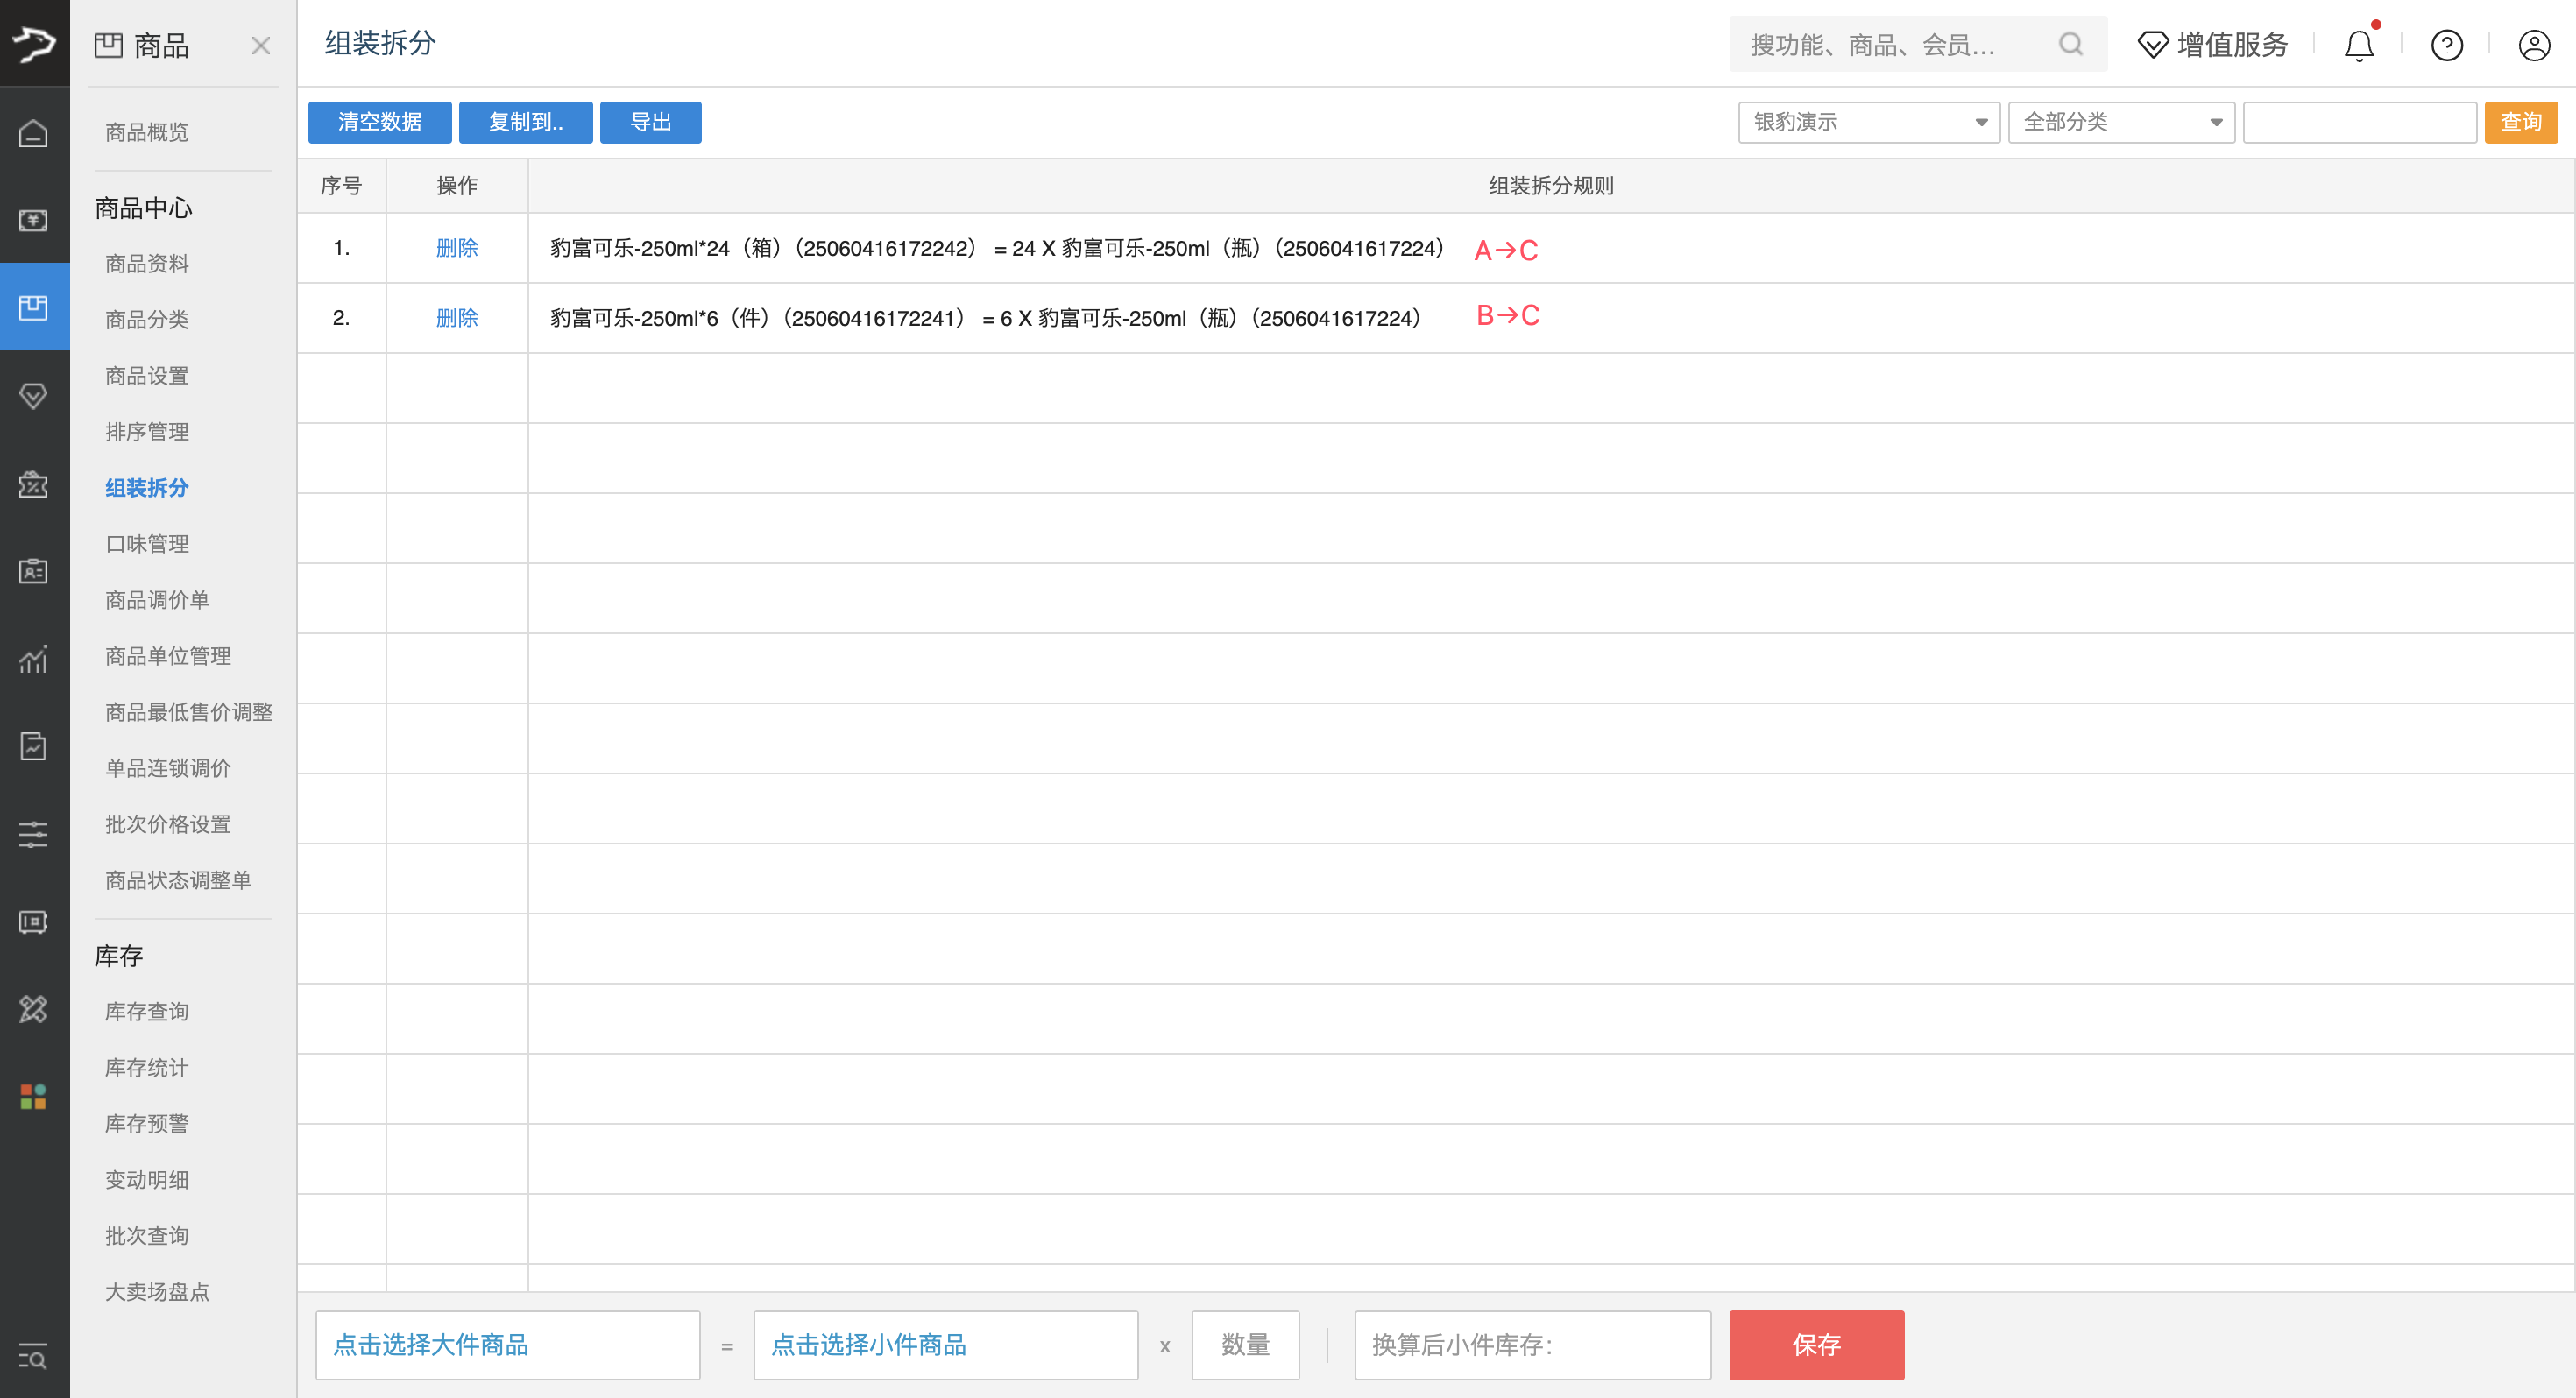Screen dimensions: 2576x1398
Task: Open 商品调价单 menu item
Action: pos(157,600)
